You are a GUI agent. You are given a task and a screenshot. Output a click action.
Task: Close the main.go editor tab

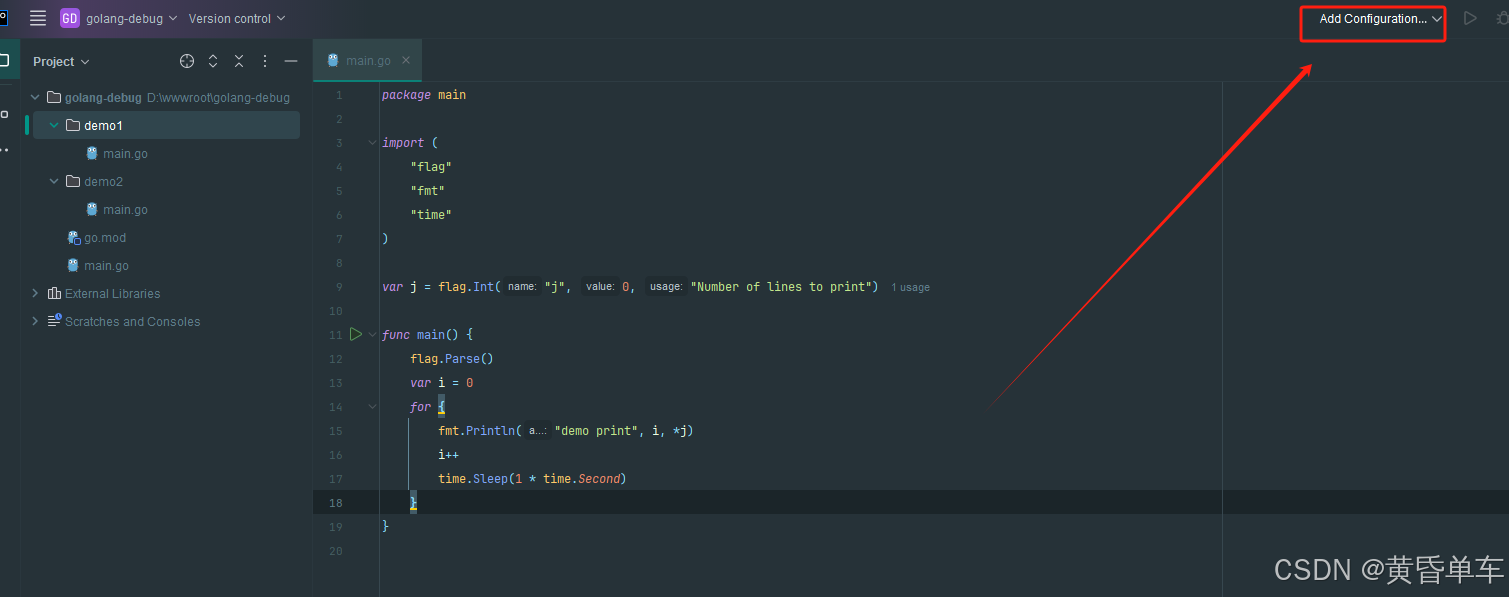[406, 60]
